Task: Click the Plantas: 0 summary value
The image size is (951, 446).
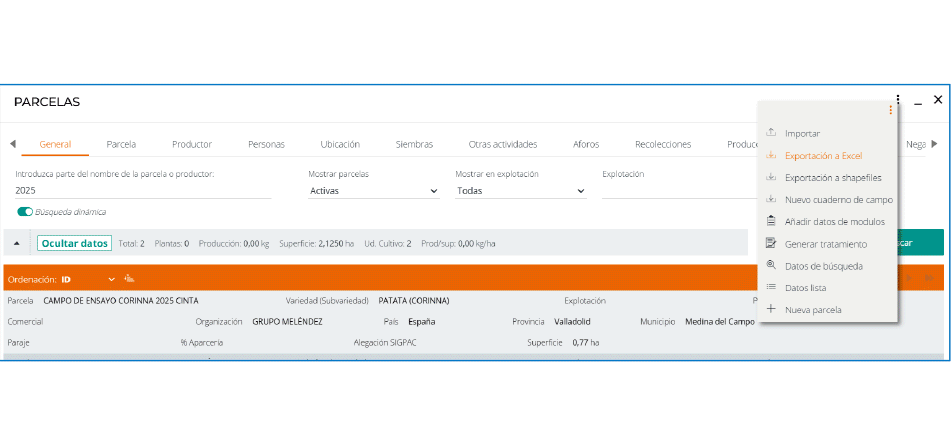Action: pos(172,243)
